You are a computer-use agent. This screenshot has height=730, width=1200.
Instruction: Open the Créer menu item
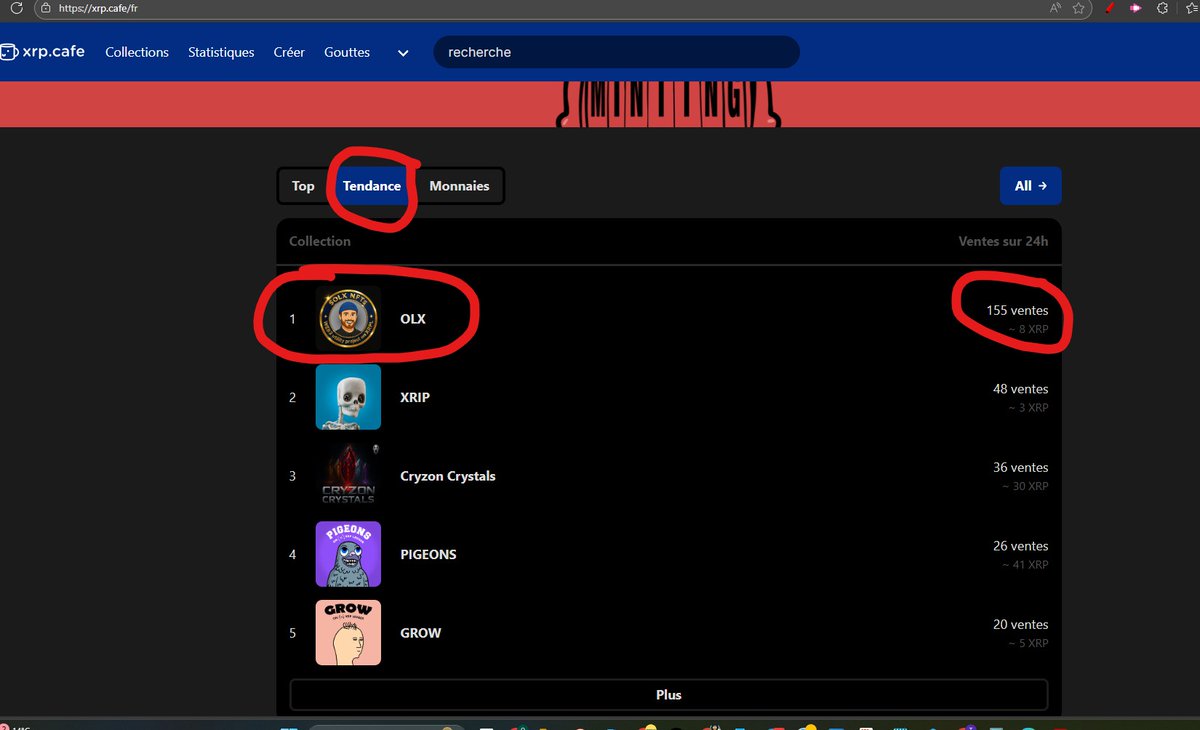coord(289,52)
